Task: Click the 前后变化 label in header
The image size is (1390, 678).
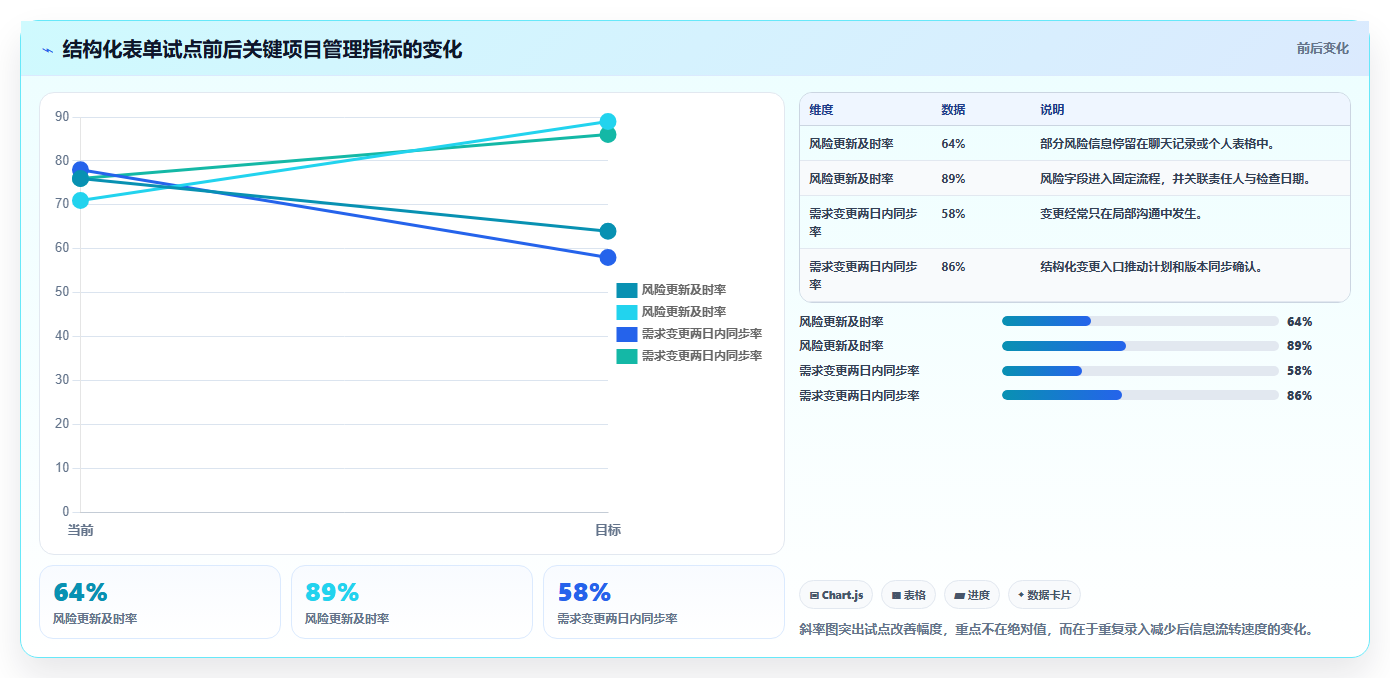Action: [1322, 48]
